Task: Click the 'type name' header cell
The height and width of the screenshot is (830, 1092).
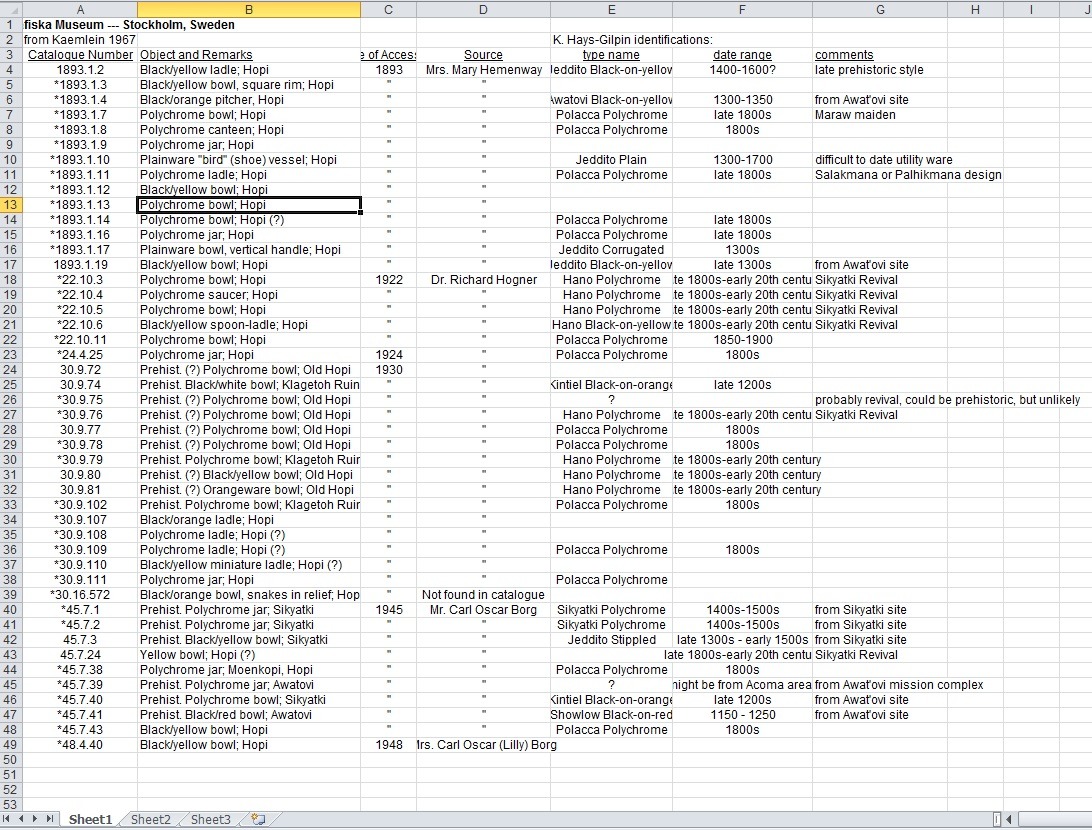Action: 611,55
